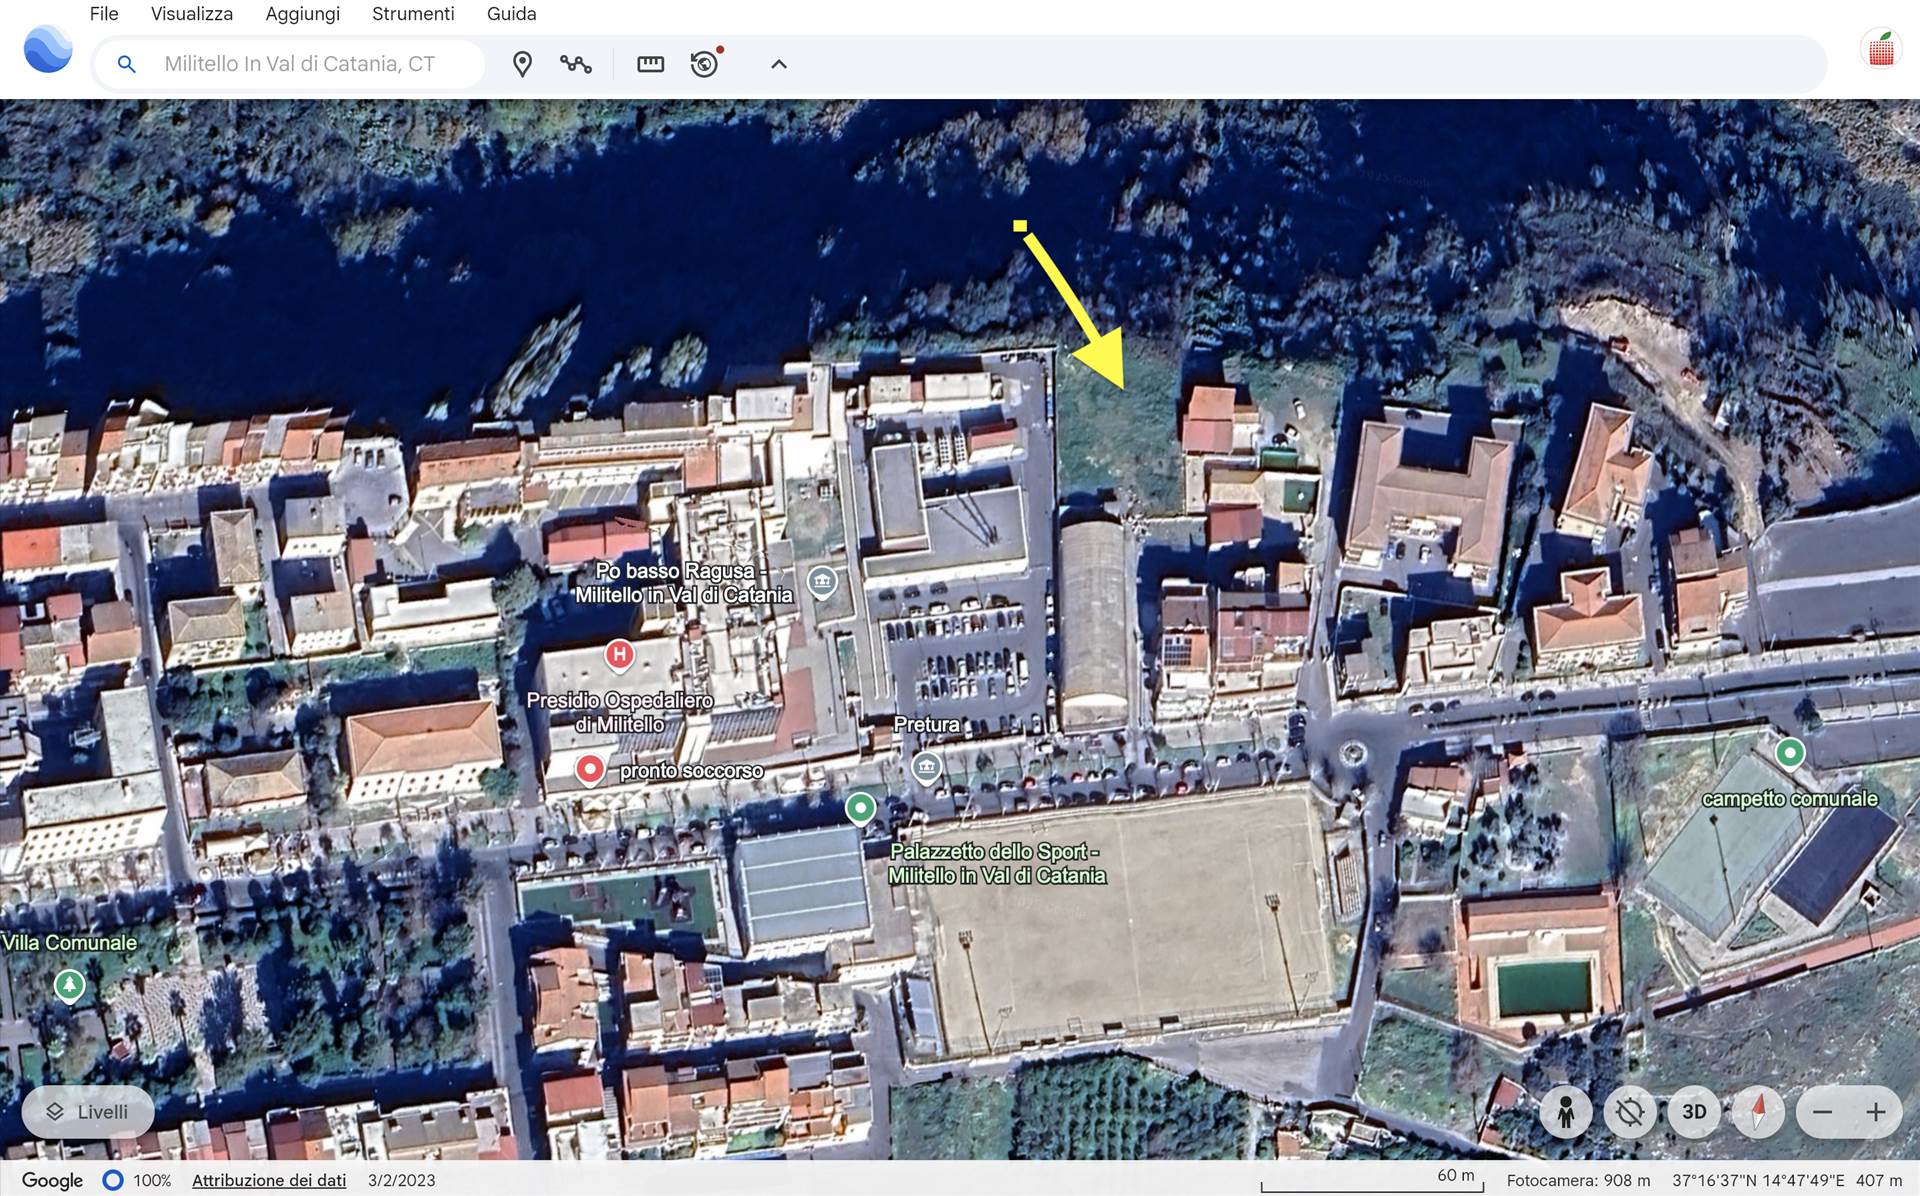This screenshot has height=1196, width=1920.
Task: Toggle the rotation reset button
Action: coord(1630,1112)
